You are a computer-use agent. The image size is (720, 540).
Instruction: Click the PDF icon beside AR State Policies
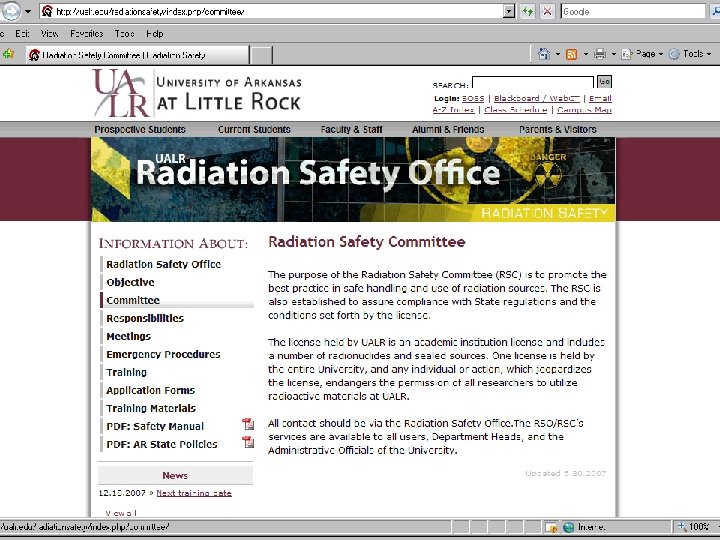click(248, 442)
